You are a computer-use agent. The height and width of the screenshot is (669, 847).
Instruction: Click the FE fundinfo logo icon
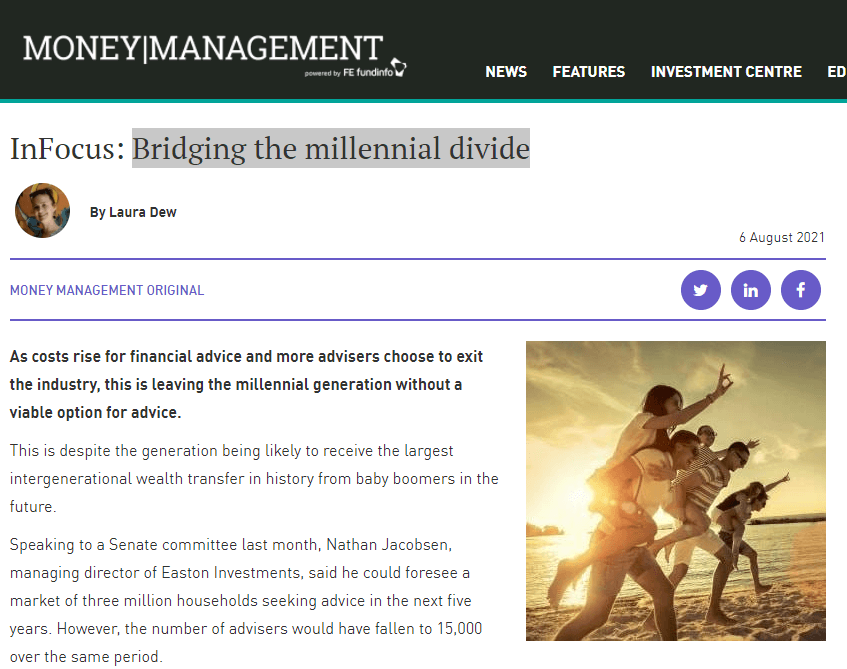[399, 68]
